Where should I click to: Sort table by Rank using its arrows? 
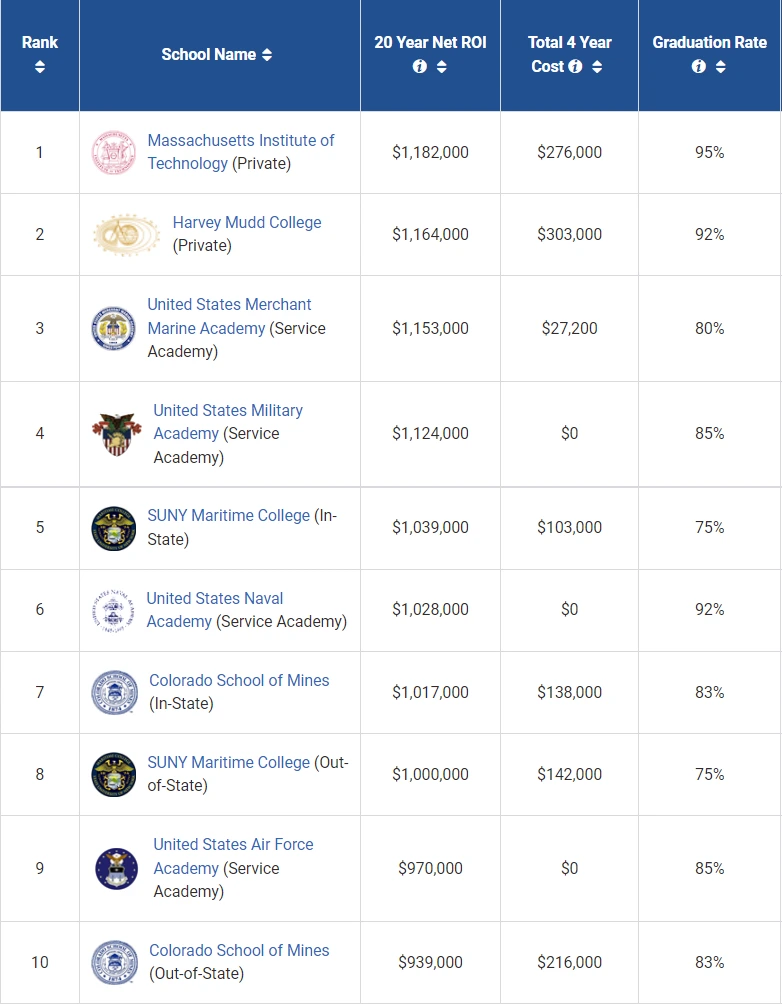coord(40,67)
